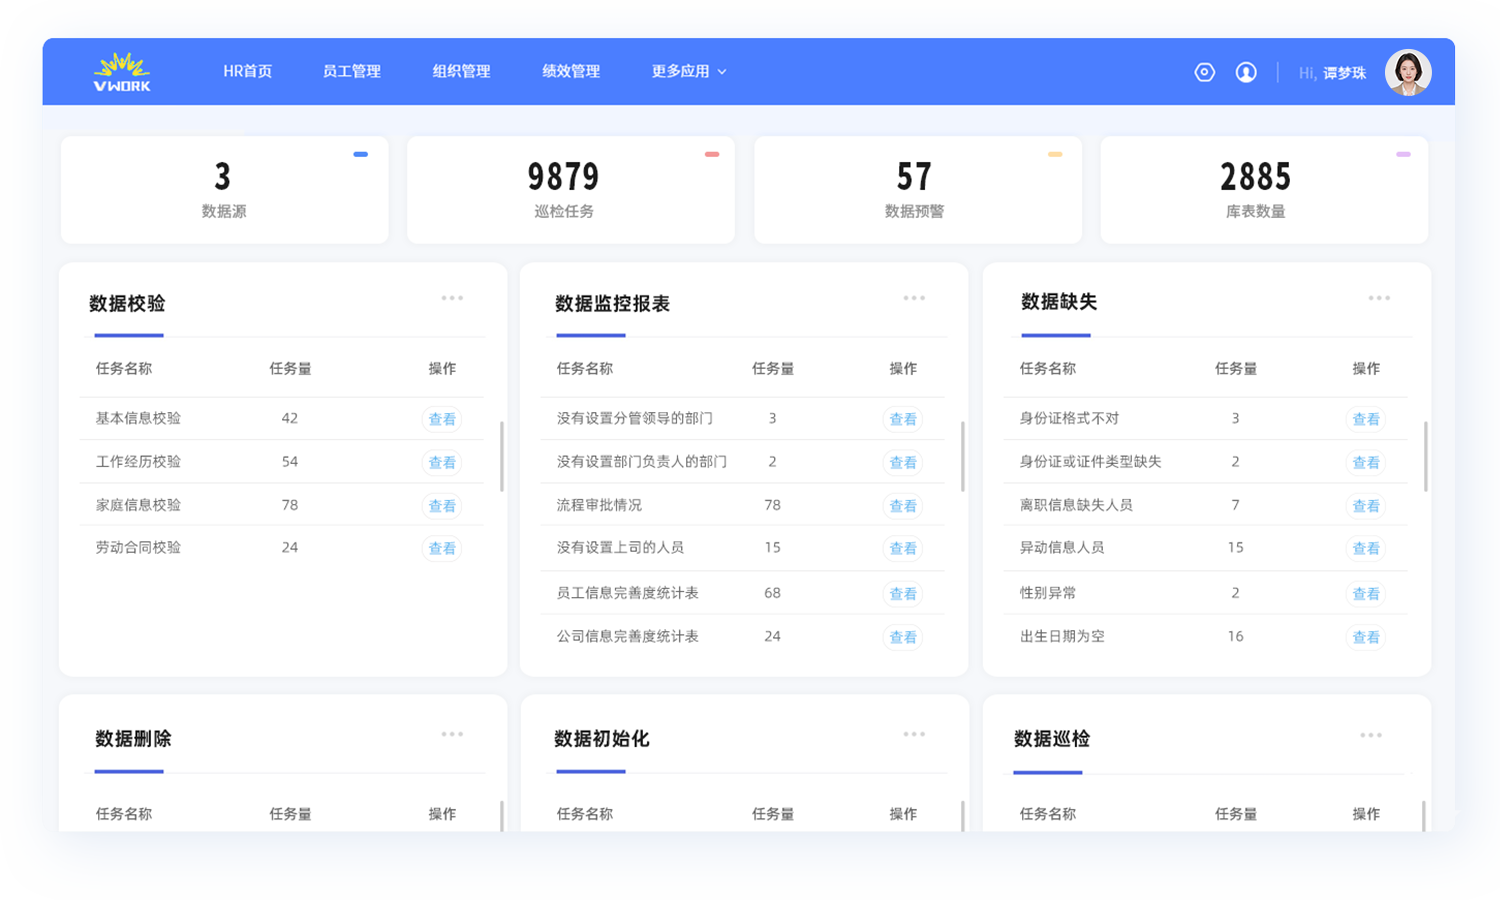The image size is (1500, 900).
Task: Go to HR首页 menu
Action: (x=247, y=72)
